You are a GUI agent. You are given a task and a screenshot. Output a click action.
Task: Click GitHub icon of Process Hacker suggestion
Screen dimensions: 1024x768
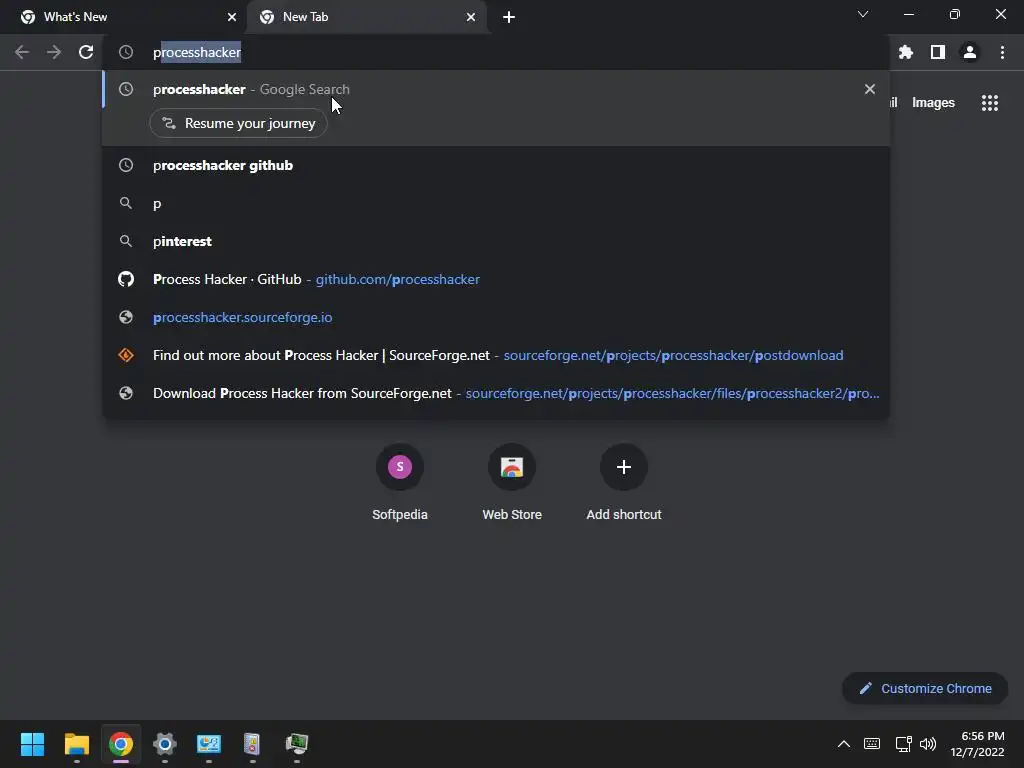126,280
